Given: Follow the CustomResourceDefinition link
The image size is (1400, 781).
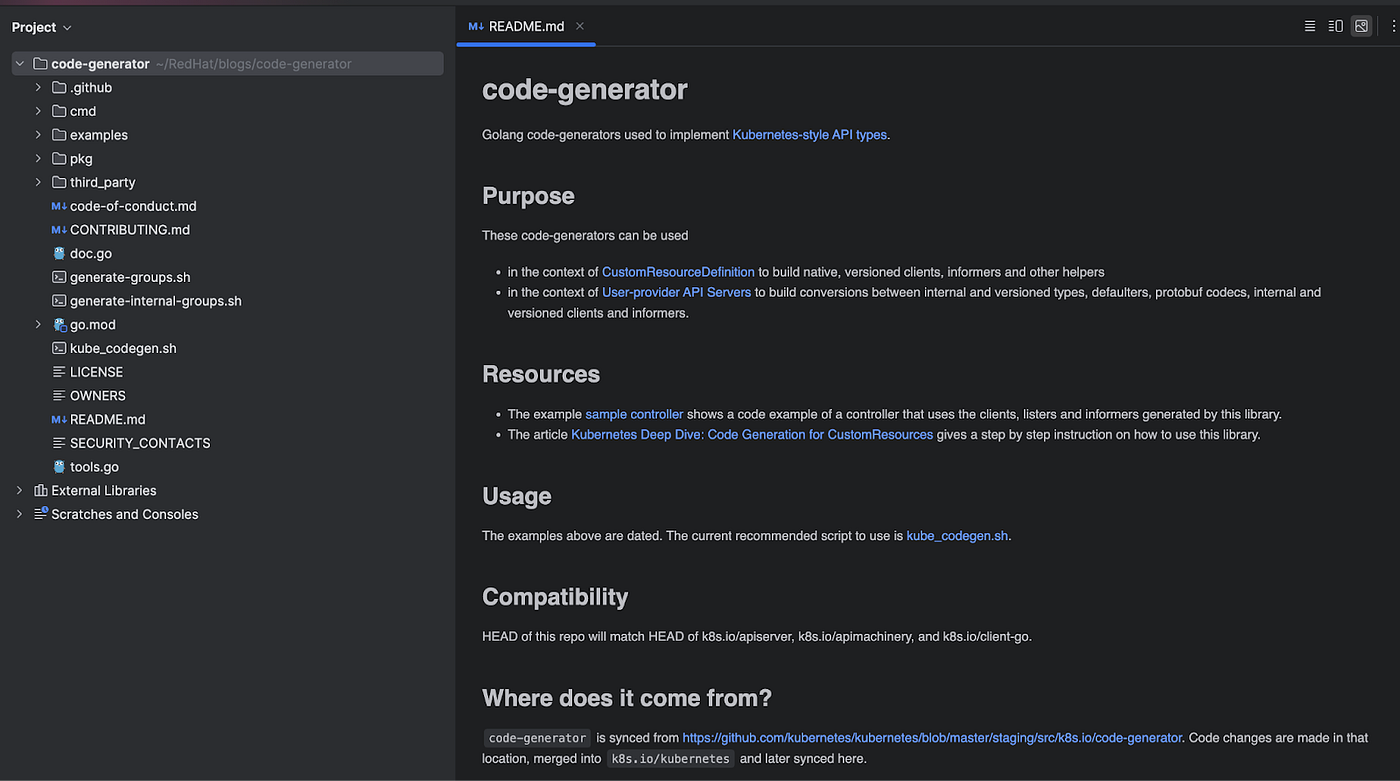Looking at the screenshot, I should (678, 272).
